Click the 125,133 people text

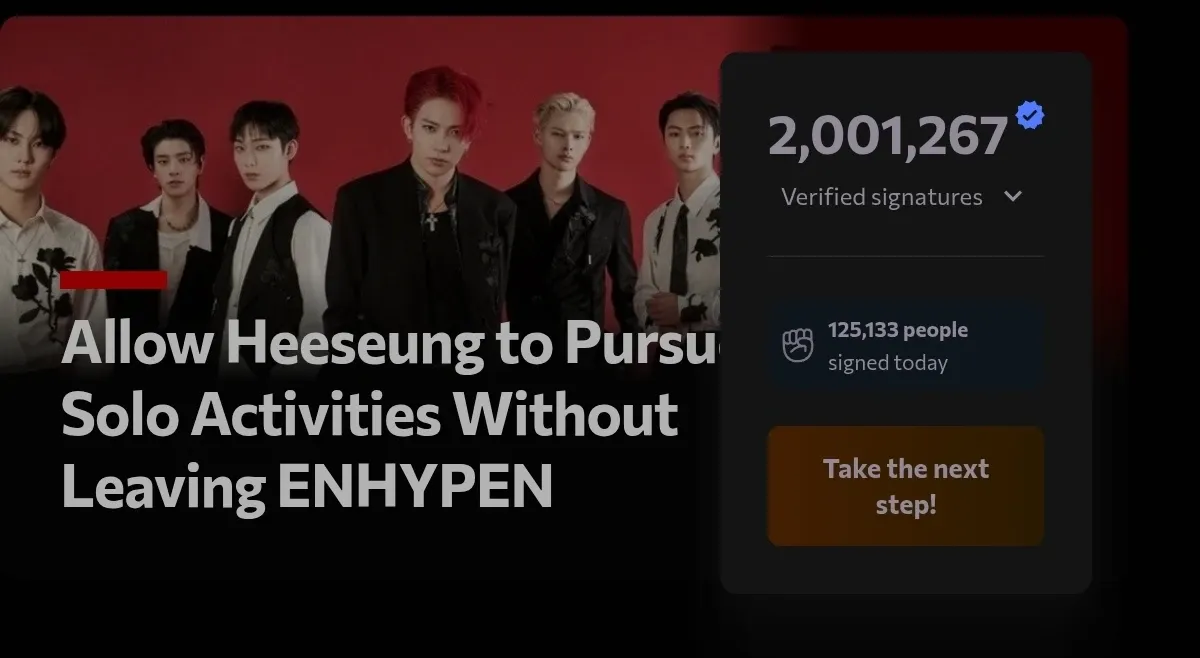coord(898,330)
